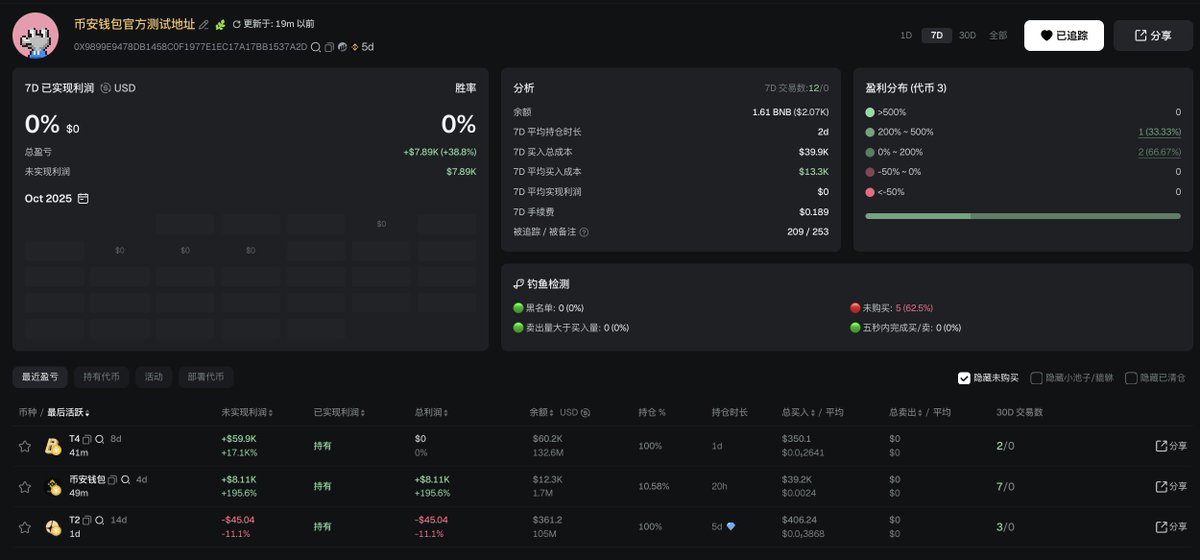This screenshot has height=560, width=1200.
Task: Switch currency icon next to 7D 已实现利润 USD
Action: [x=106, y=88]
